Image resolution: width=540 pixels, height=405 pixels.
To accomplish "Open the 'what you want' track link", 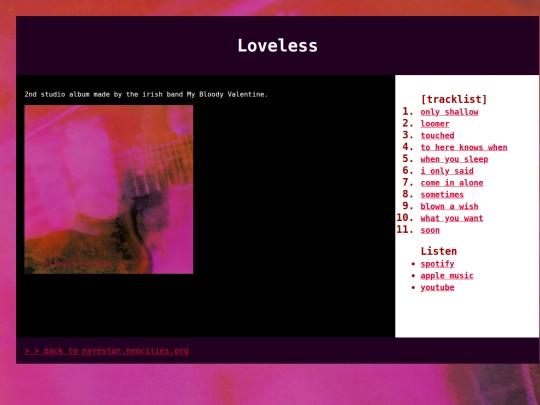I will [451, 218].
